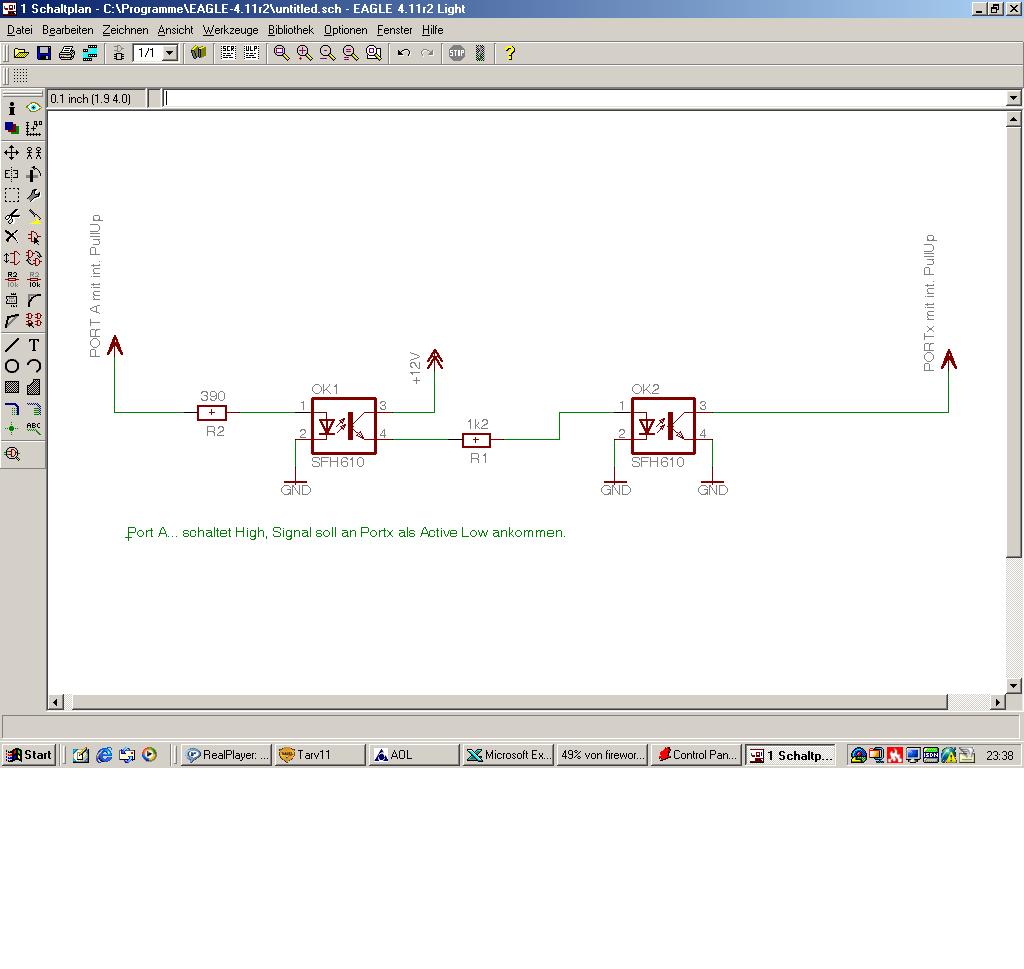Redo the last undone action

click(427, 54)
